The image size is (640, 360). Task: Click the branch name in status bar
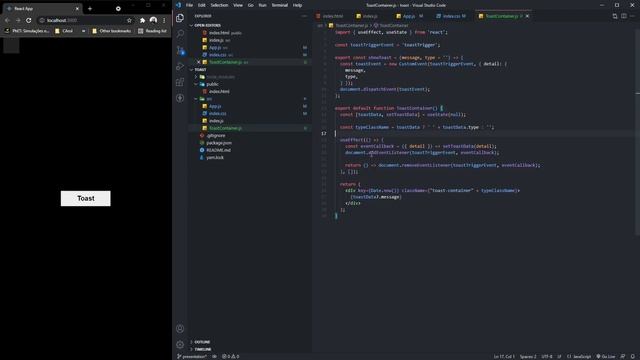click(192, 356)
